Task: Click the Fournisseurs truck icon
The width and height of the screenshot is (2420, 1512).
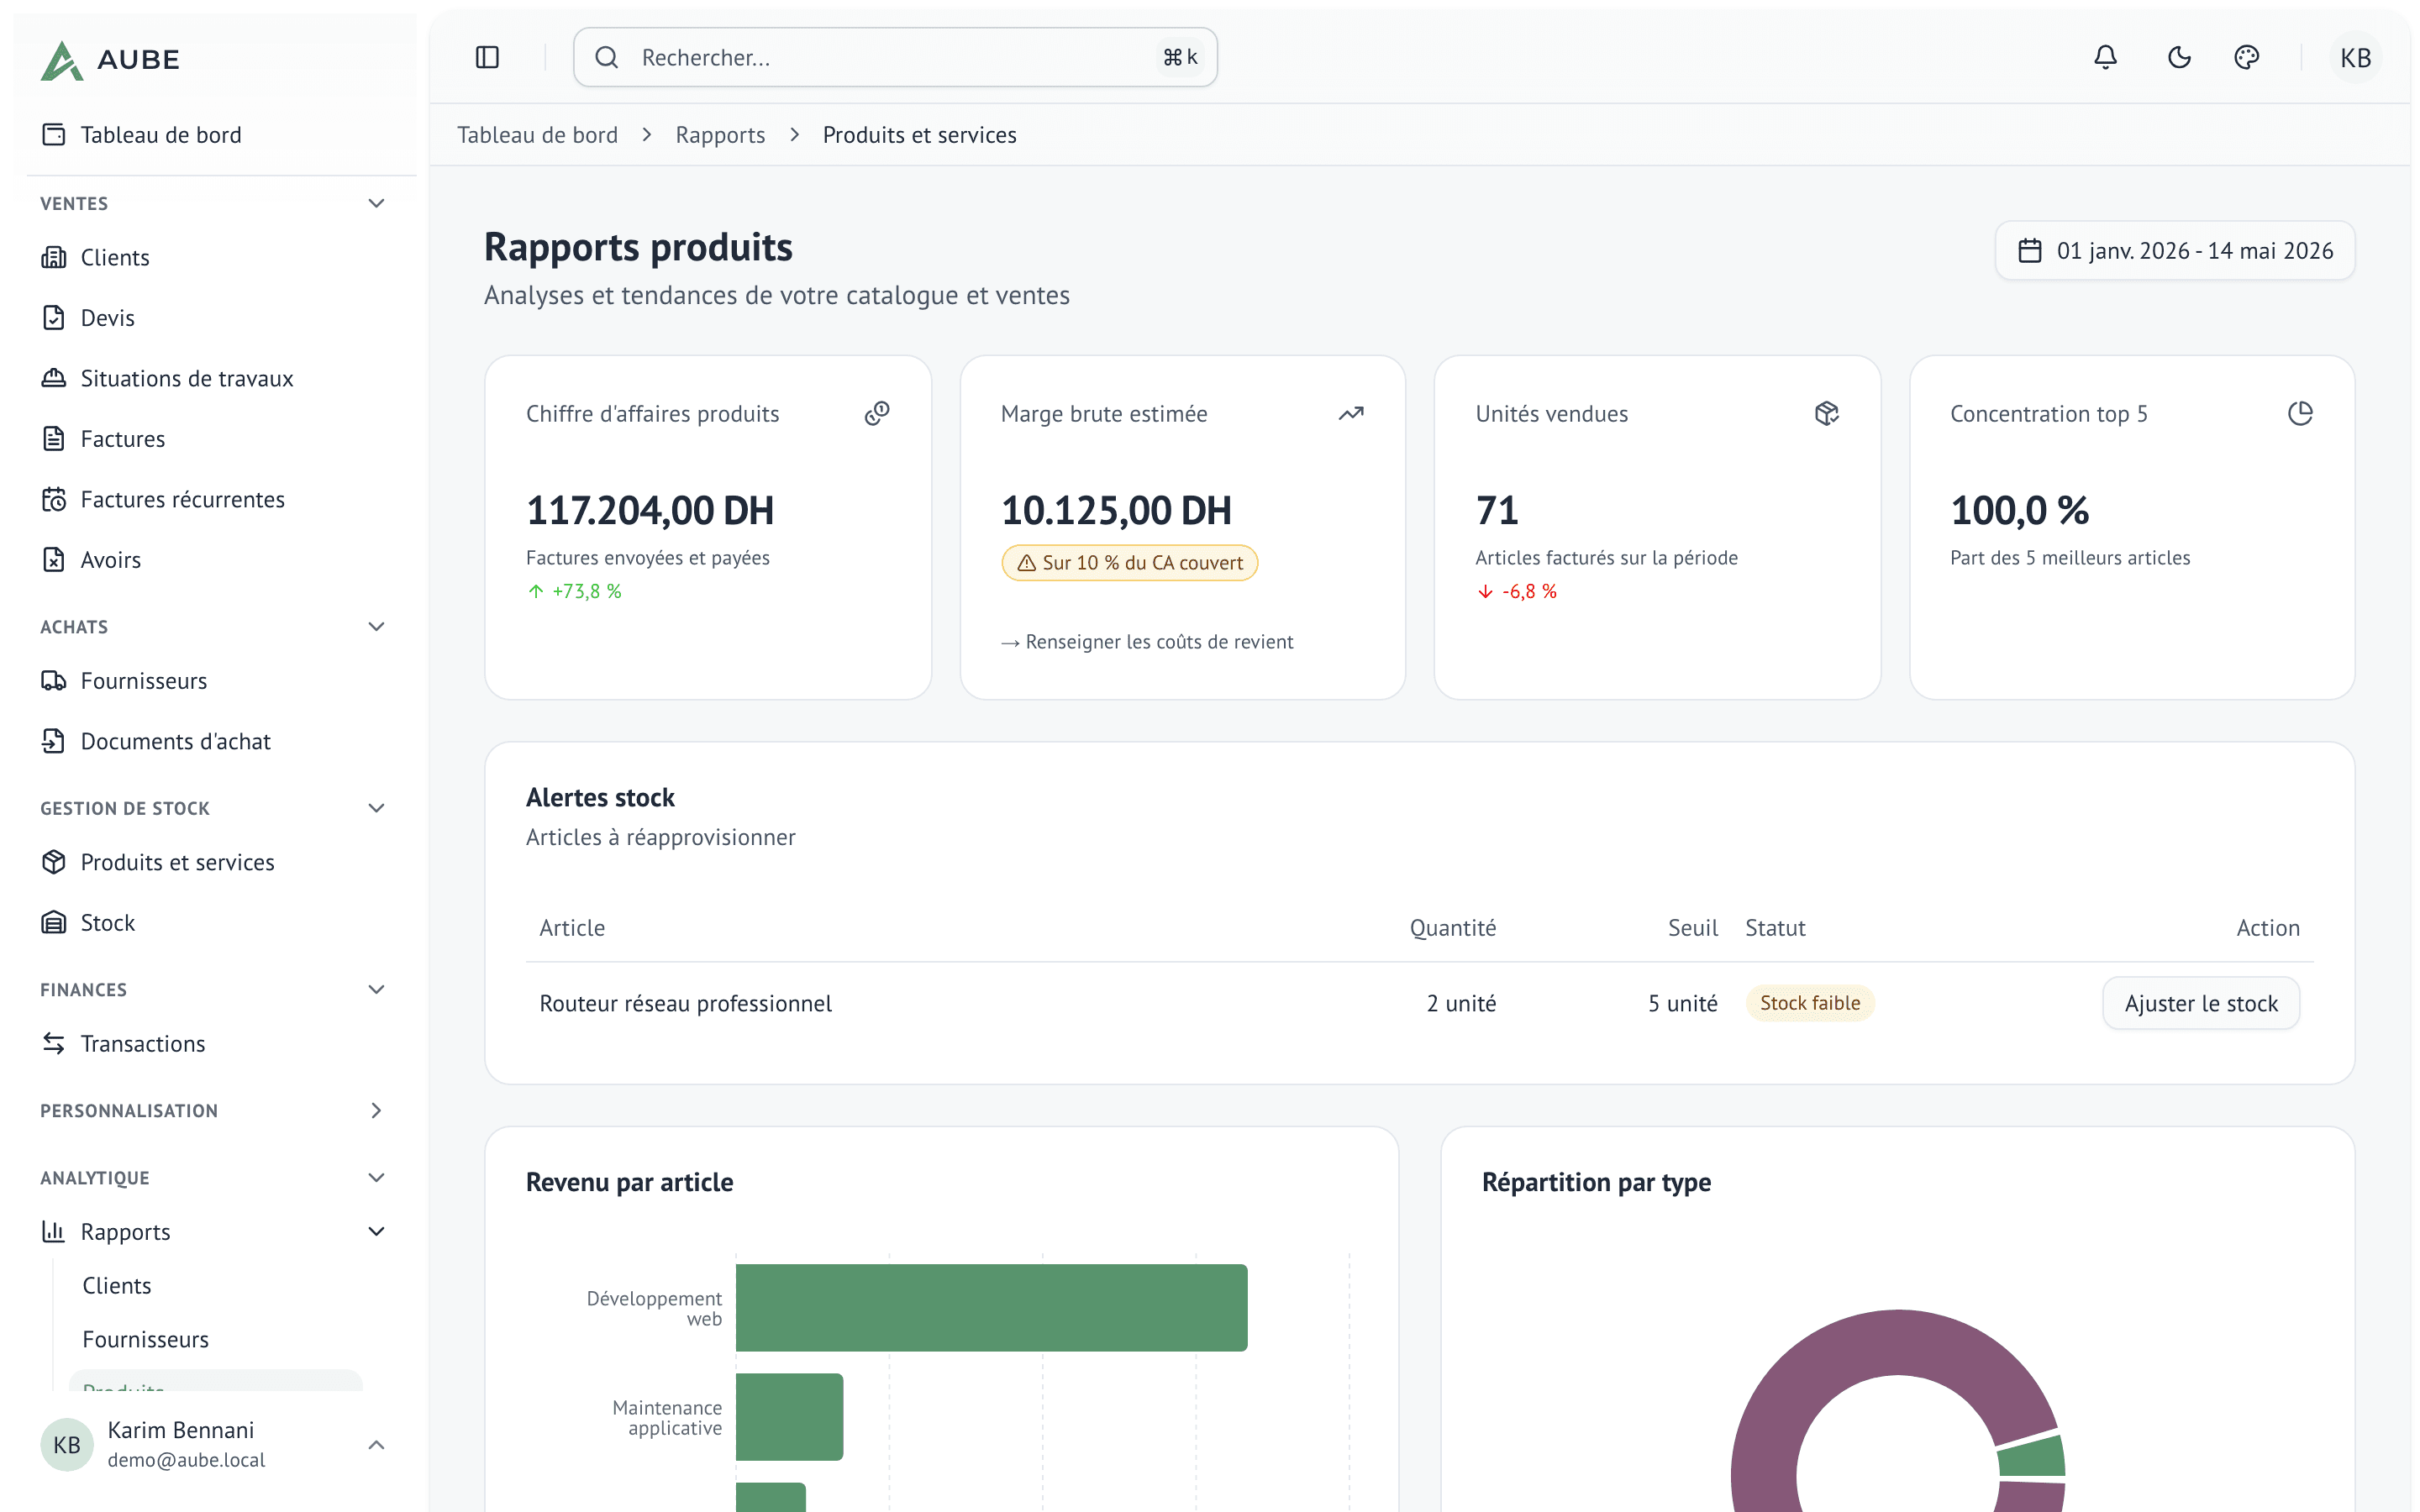Action: click(54, 680)
